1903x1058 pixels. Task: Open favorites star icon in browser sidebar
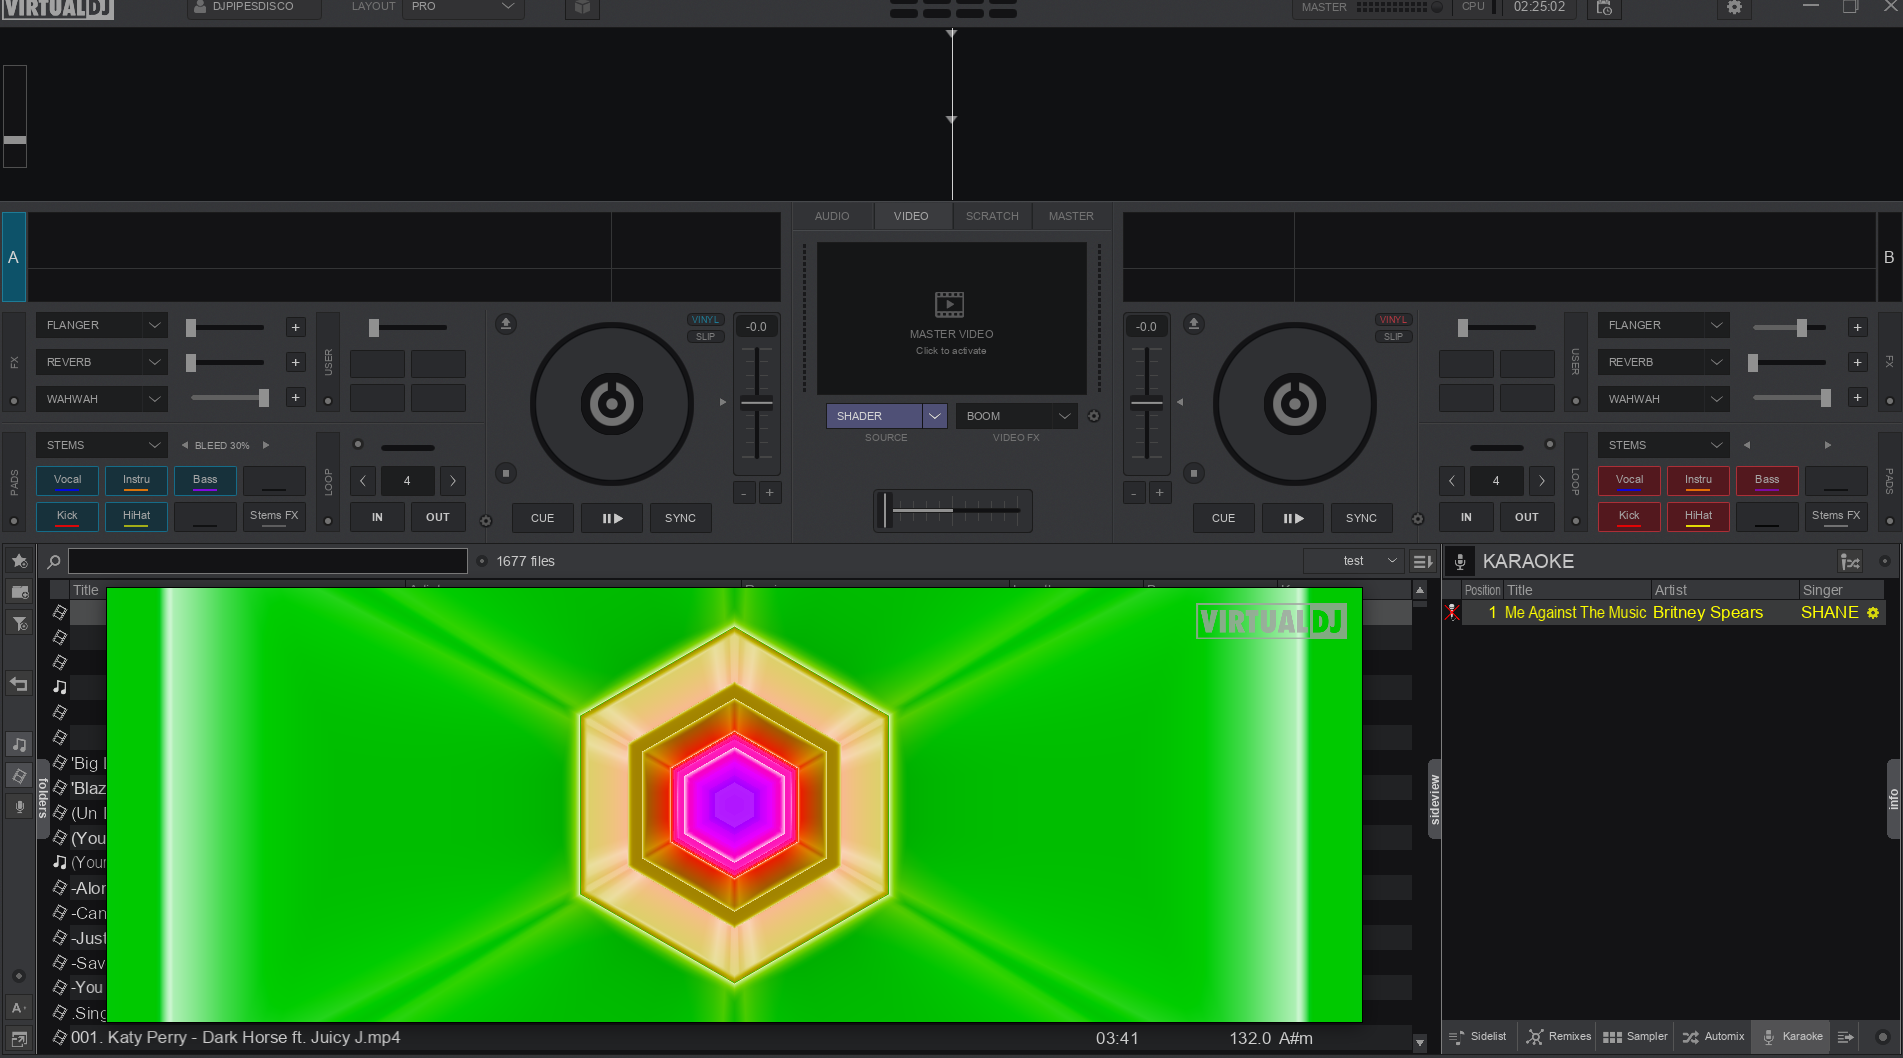pos(19,561)
